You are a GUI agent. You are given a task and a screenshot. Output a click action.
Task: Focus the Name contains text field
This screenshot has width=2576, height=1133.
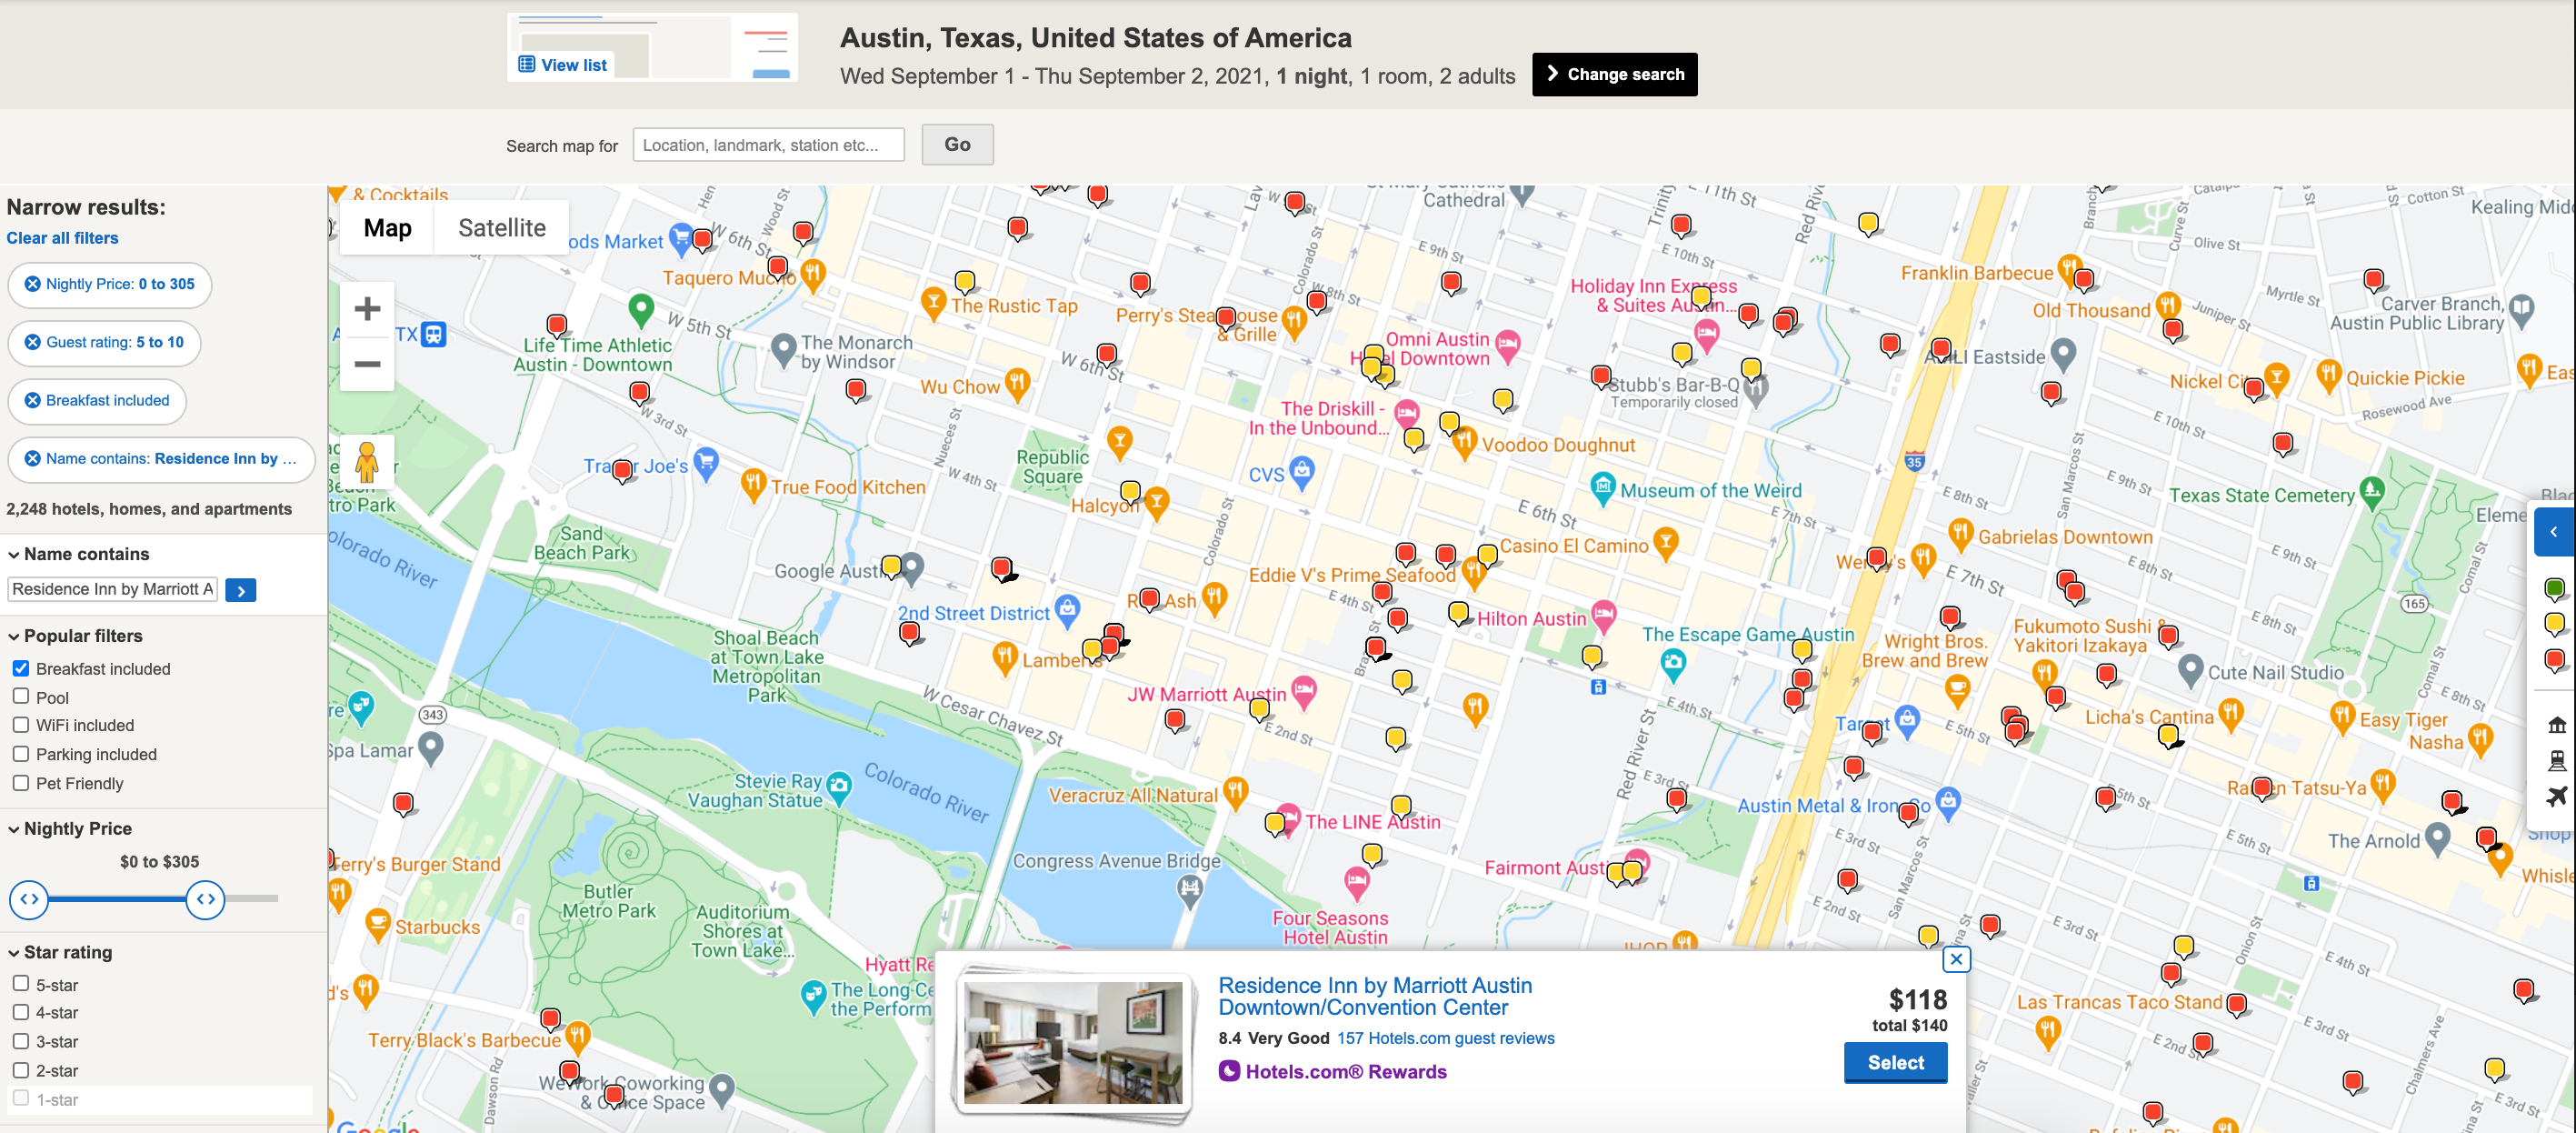[x=113, y=590]
